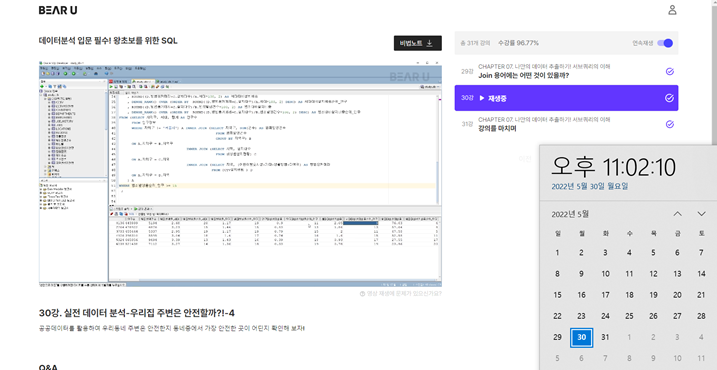The width and height of the screenshot is (717, 370).
Task: Click lecture 31 completion check icon
Action: coord(669,124)
